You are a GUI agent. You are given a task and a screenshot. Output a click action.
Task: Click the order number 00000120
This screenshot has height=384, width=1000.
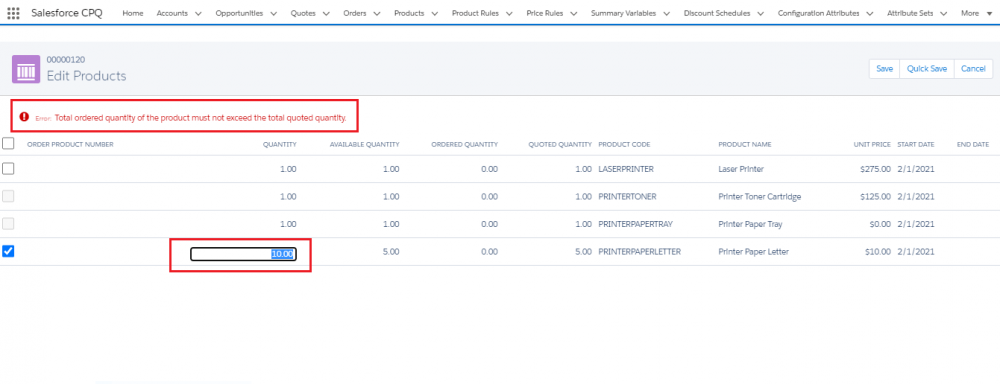(66, 60)
